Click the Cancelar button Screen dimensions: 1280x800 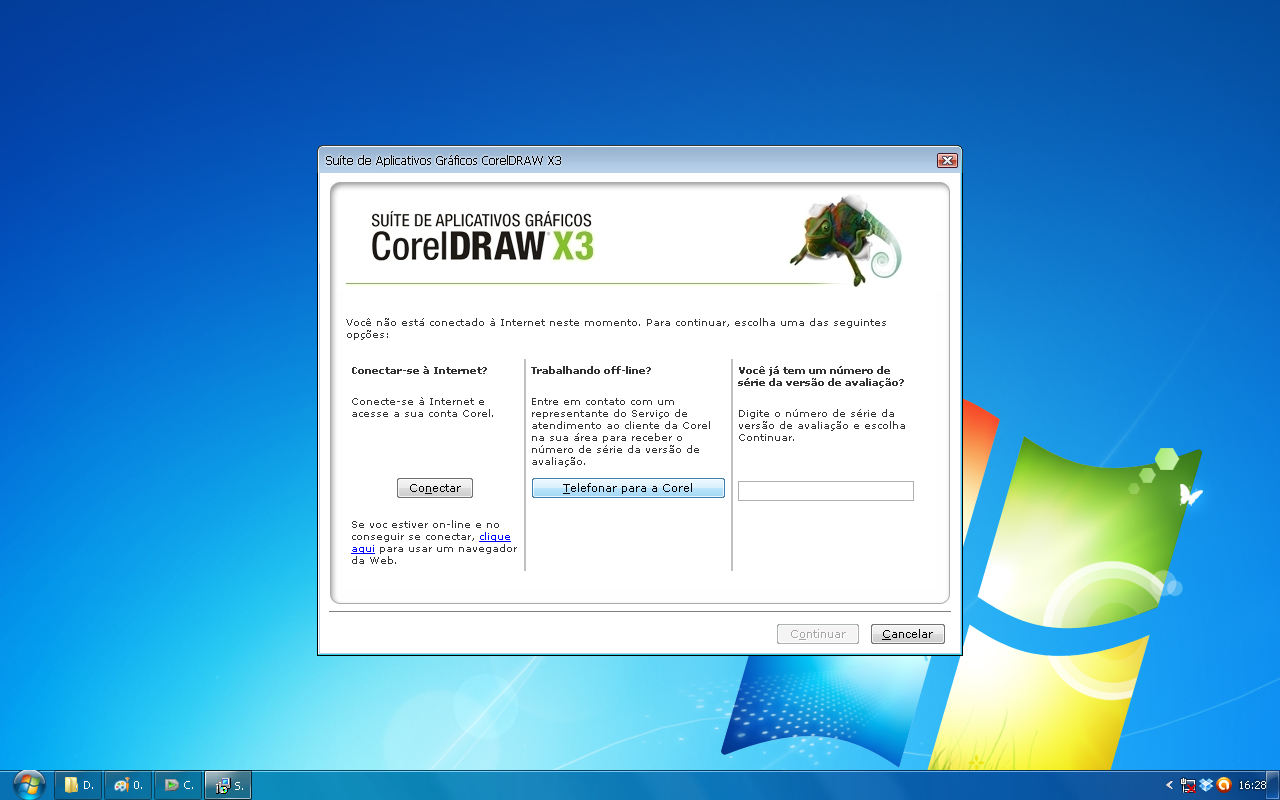click(x=908, y=634)
